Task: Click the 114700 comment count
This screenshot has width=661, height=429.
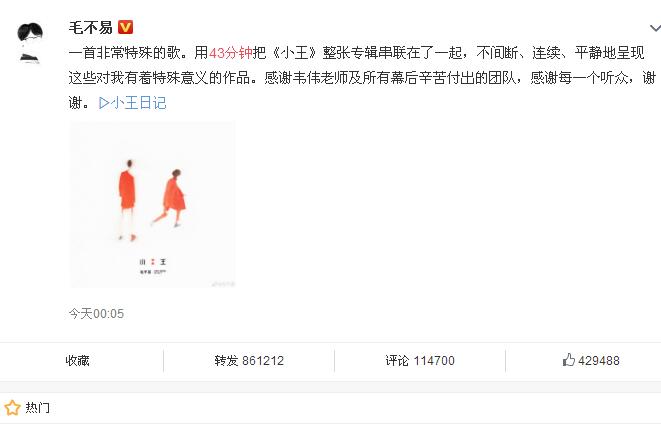Action: tap(434, 361)
